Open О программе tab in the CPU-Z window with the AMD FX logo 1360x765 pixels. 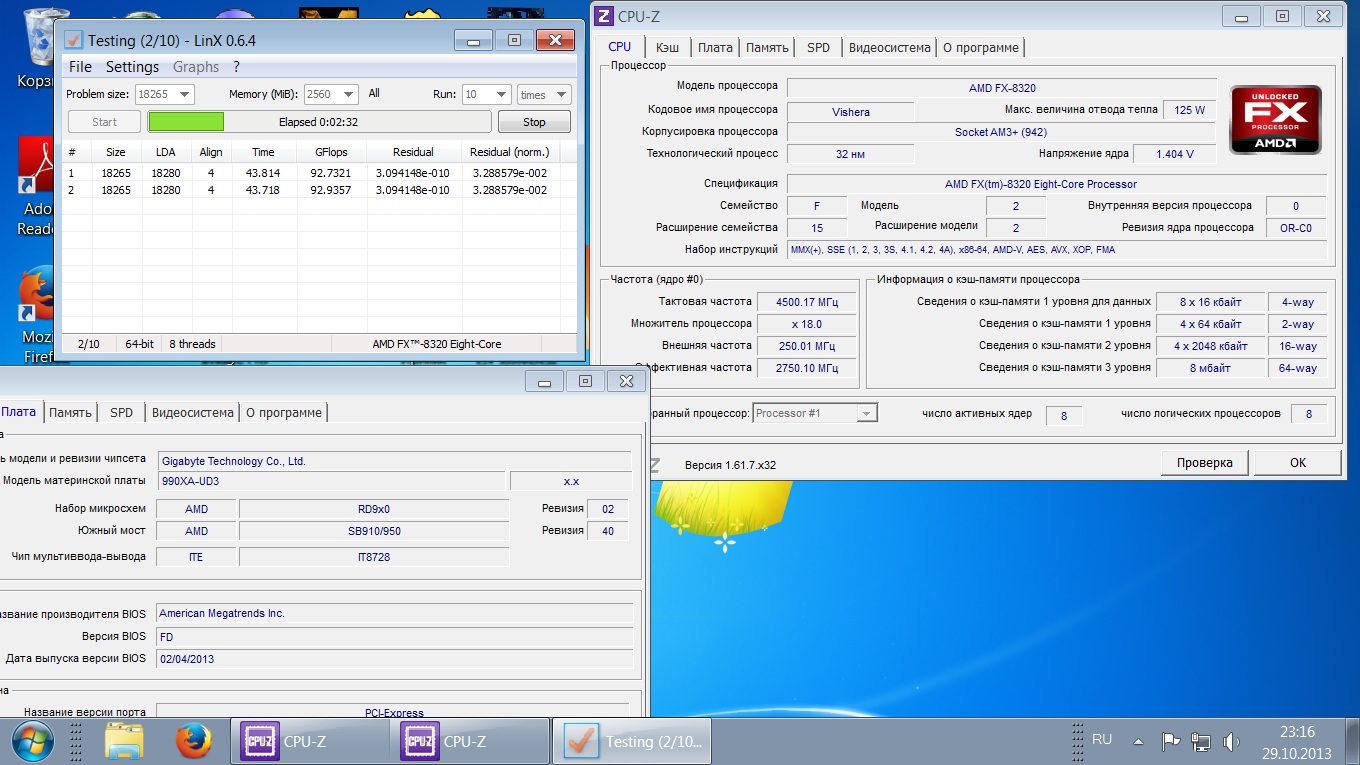[980, 47]
